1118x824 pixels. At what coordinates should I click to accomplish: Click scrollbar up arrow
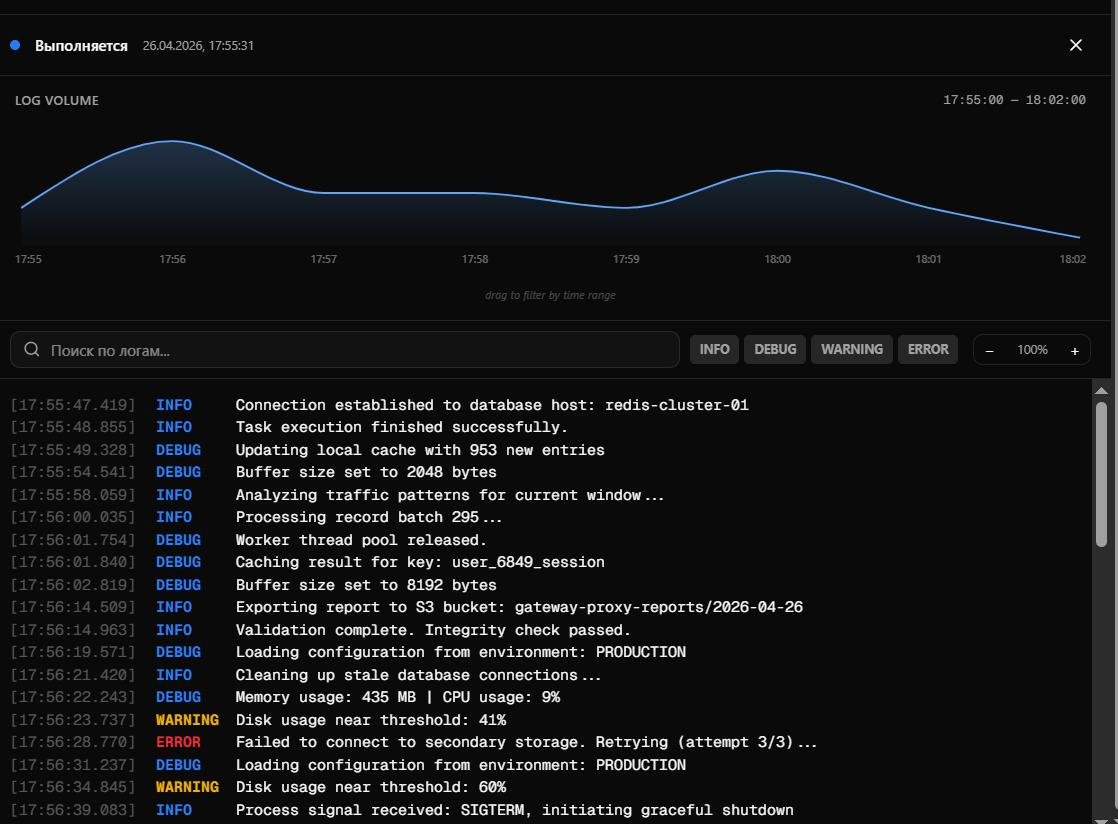(1101, 391)
